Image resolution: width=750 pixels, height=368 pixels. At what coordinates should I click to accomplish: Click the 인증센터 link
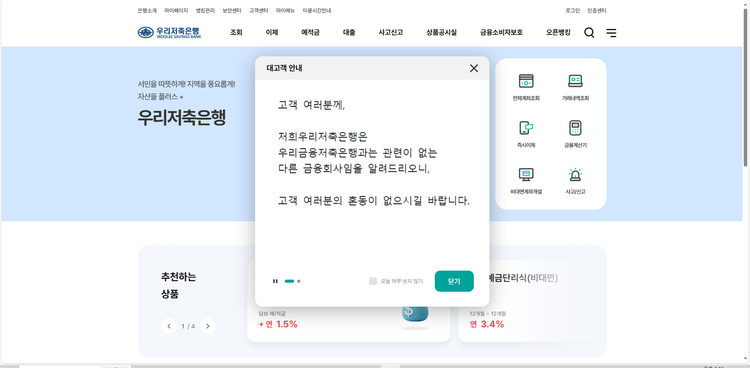[597, 11]
